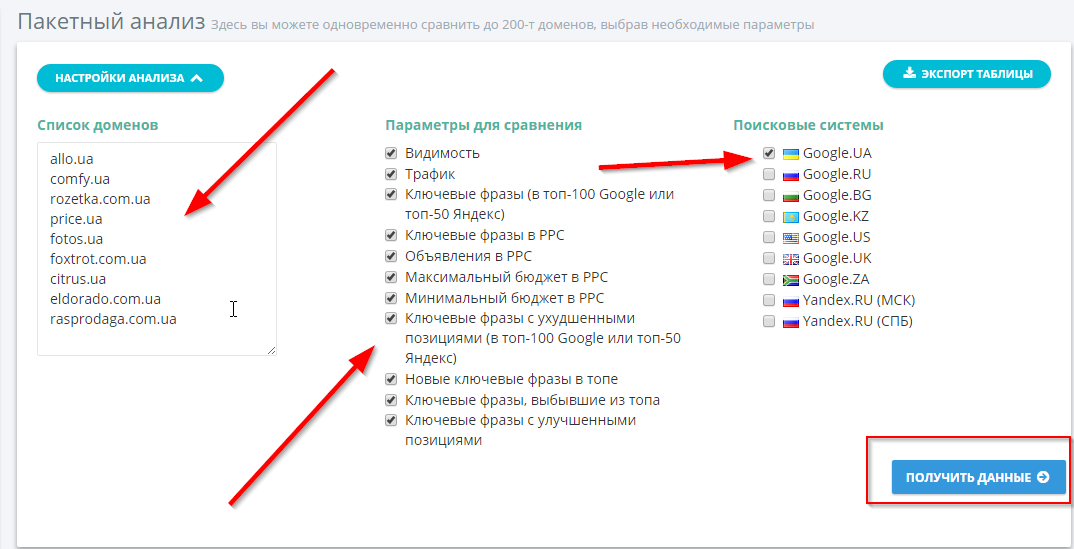This screenshot has height=549, width=1074.
Task: Click the Bulgarian flag next to Google.BG
Action: point(791,196)
